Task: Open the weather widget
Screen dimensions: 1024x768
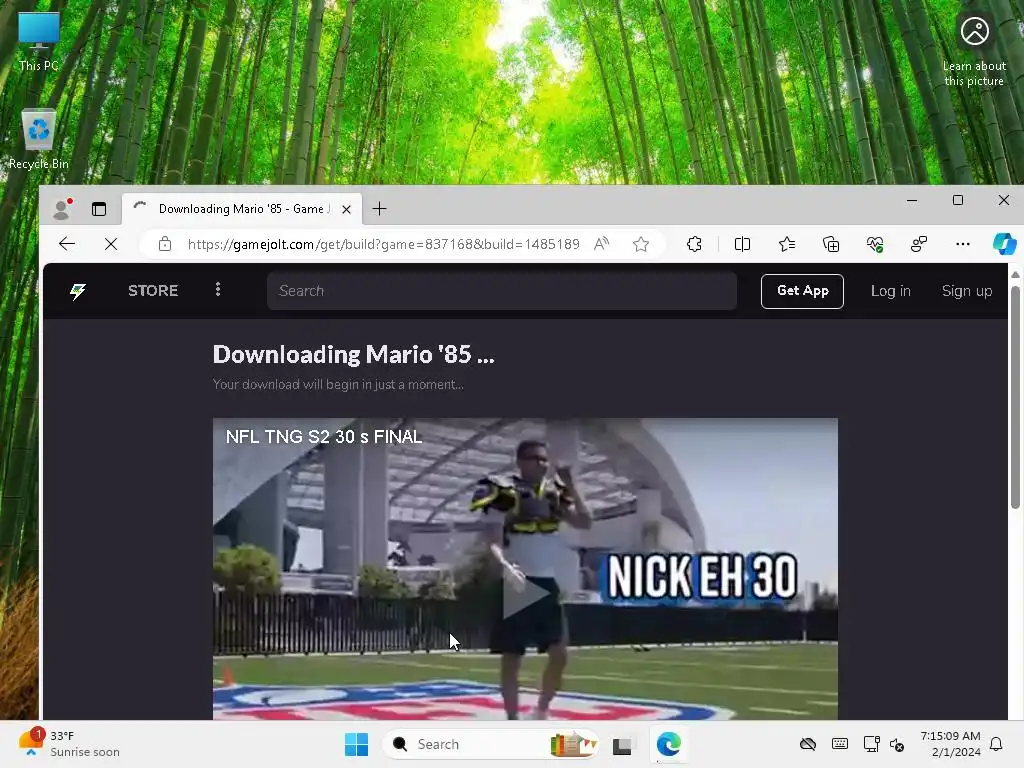Action: pos(69,744)
